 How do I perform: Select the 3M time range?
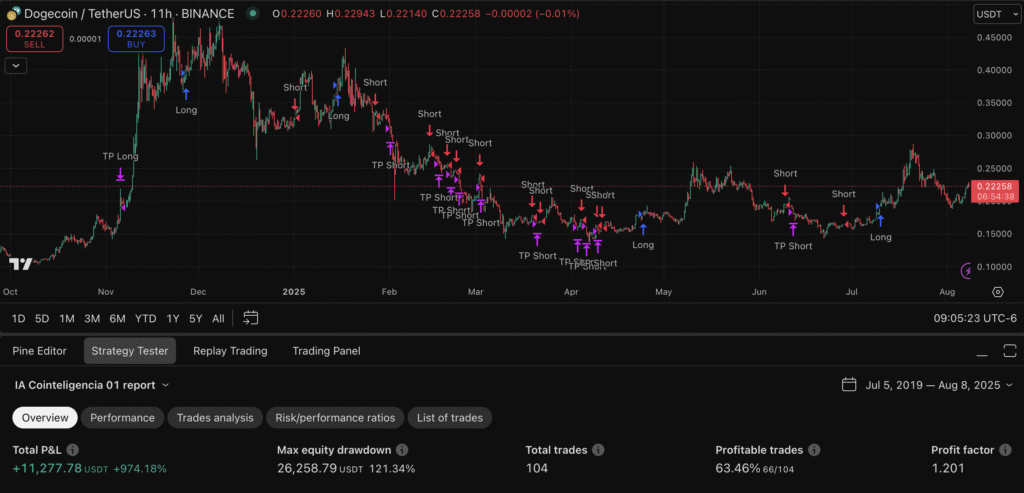tap(92, 319)
